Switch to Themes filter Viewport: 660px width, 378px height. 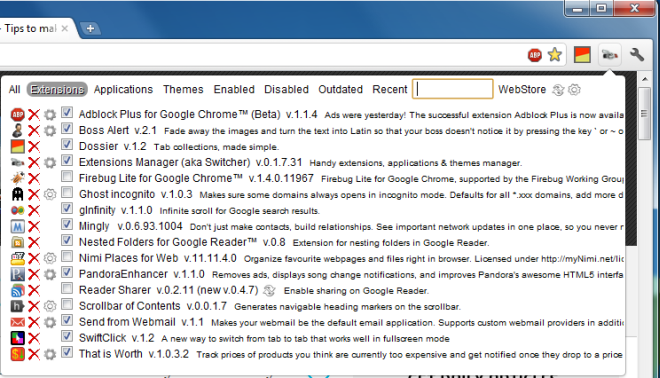pyautogui.click(x=183, y=90)
